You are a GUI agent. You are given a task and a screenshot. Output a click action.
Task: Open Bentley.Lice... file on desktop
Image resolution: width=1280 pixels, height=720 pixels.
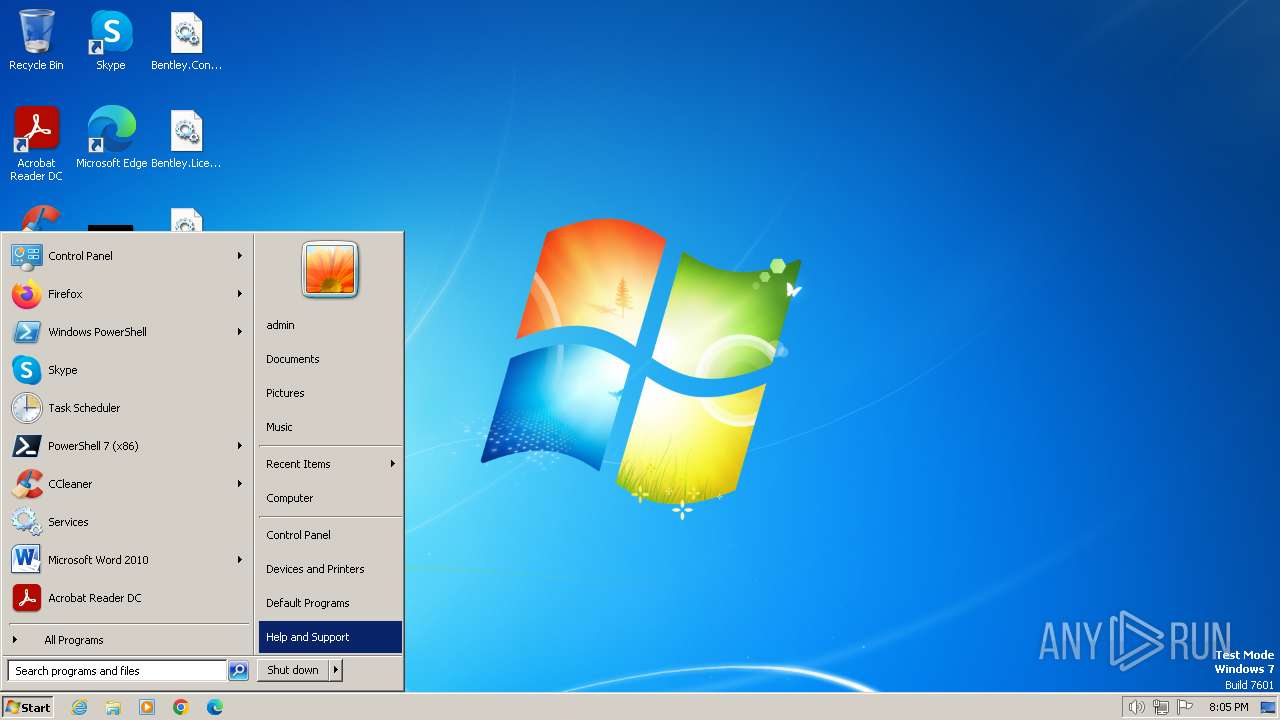click(186, 138)
